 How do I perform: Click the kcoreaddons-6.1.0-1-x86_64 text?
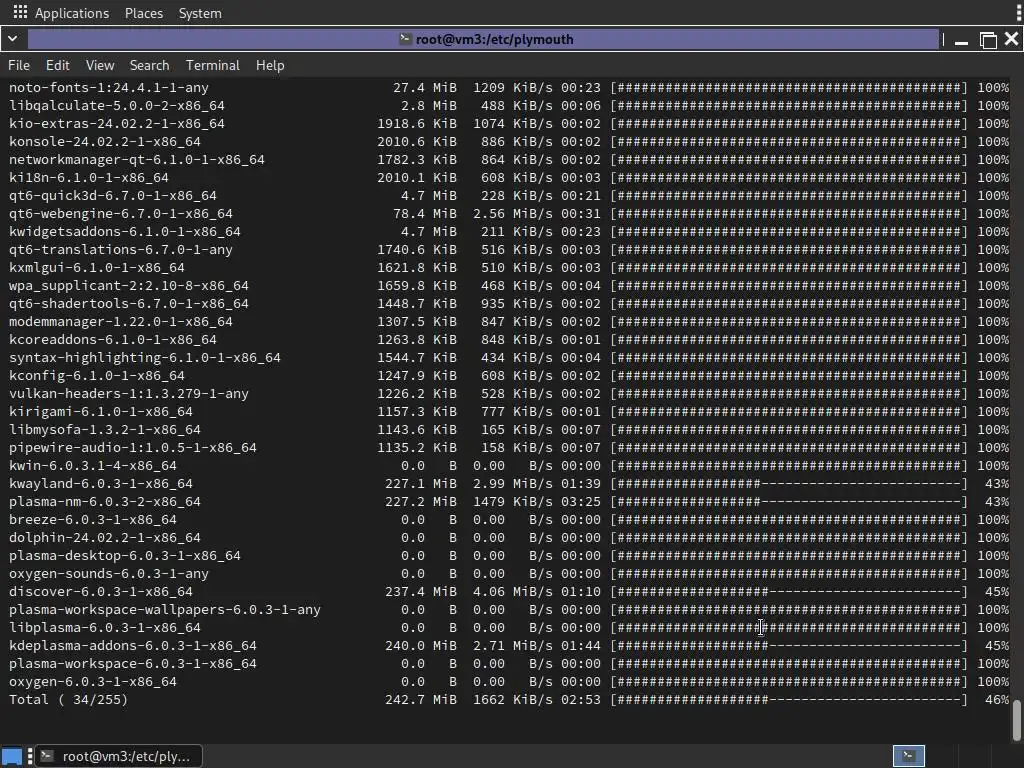click(112, 340)
